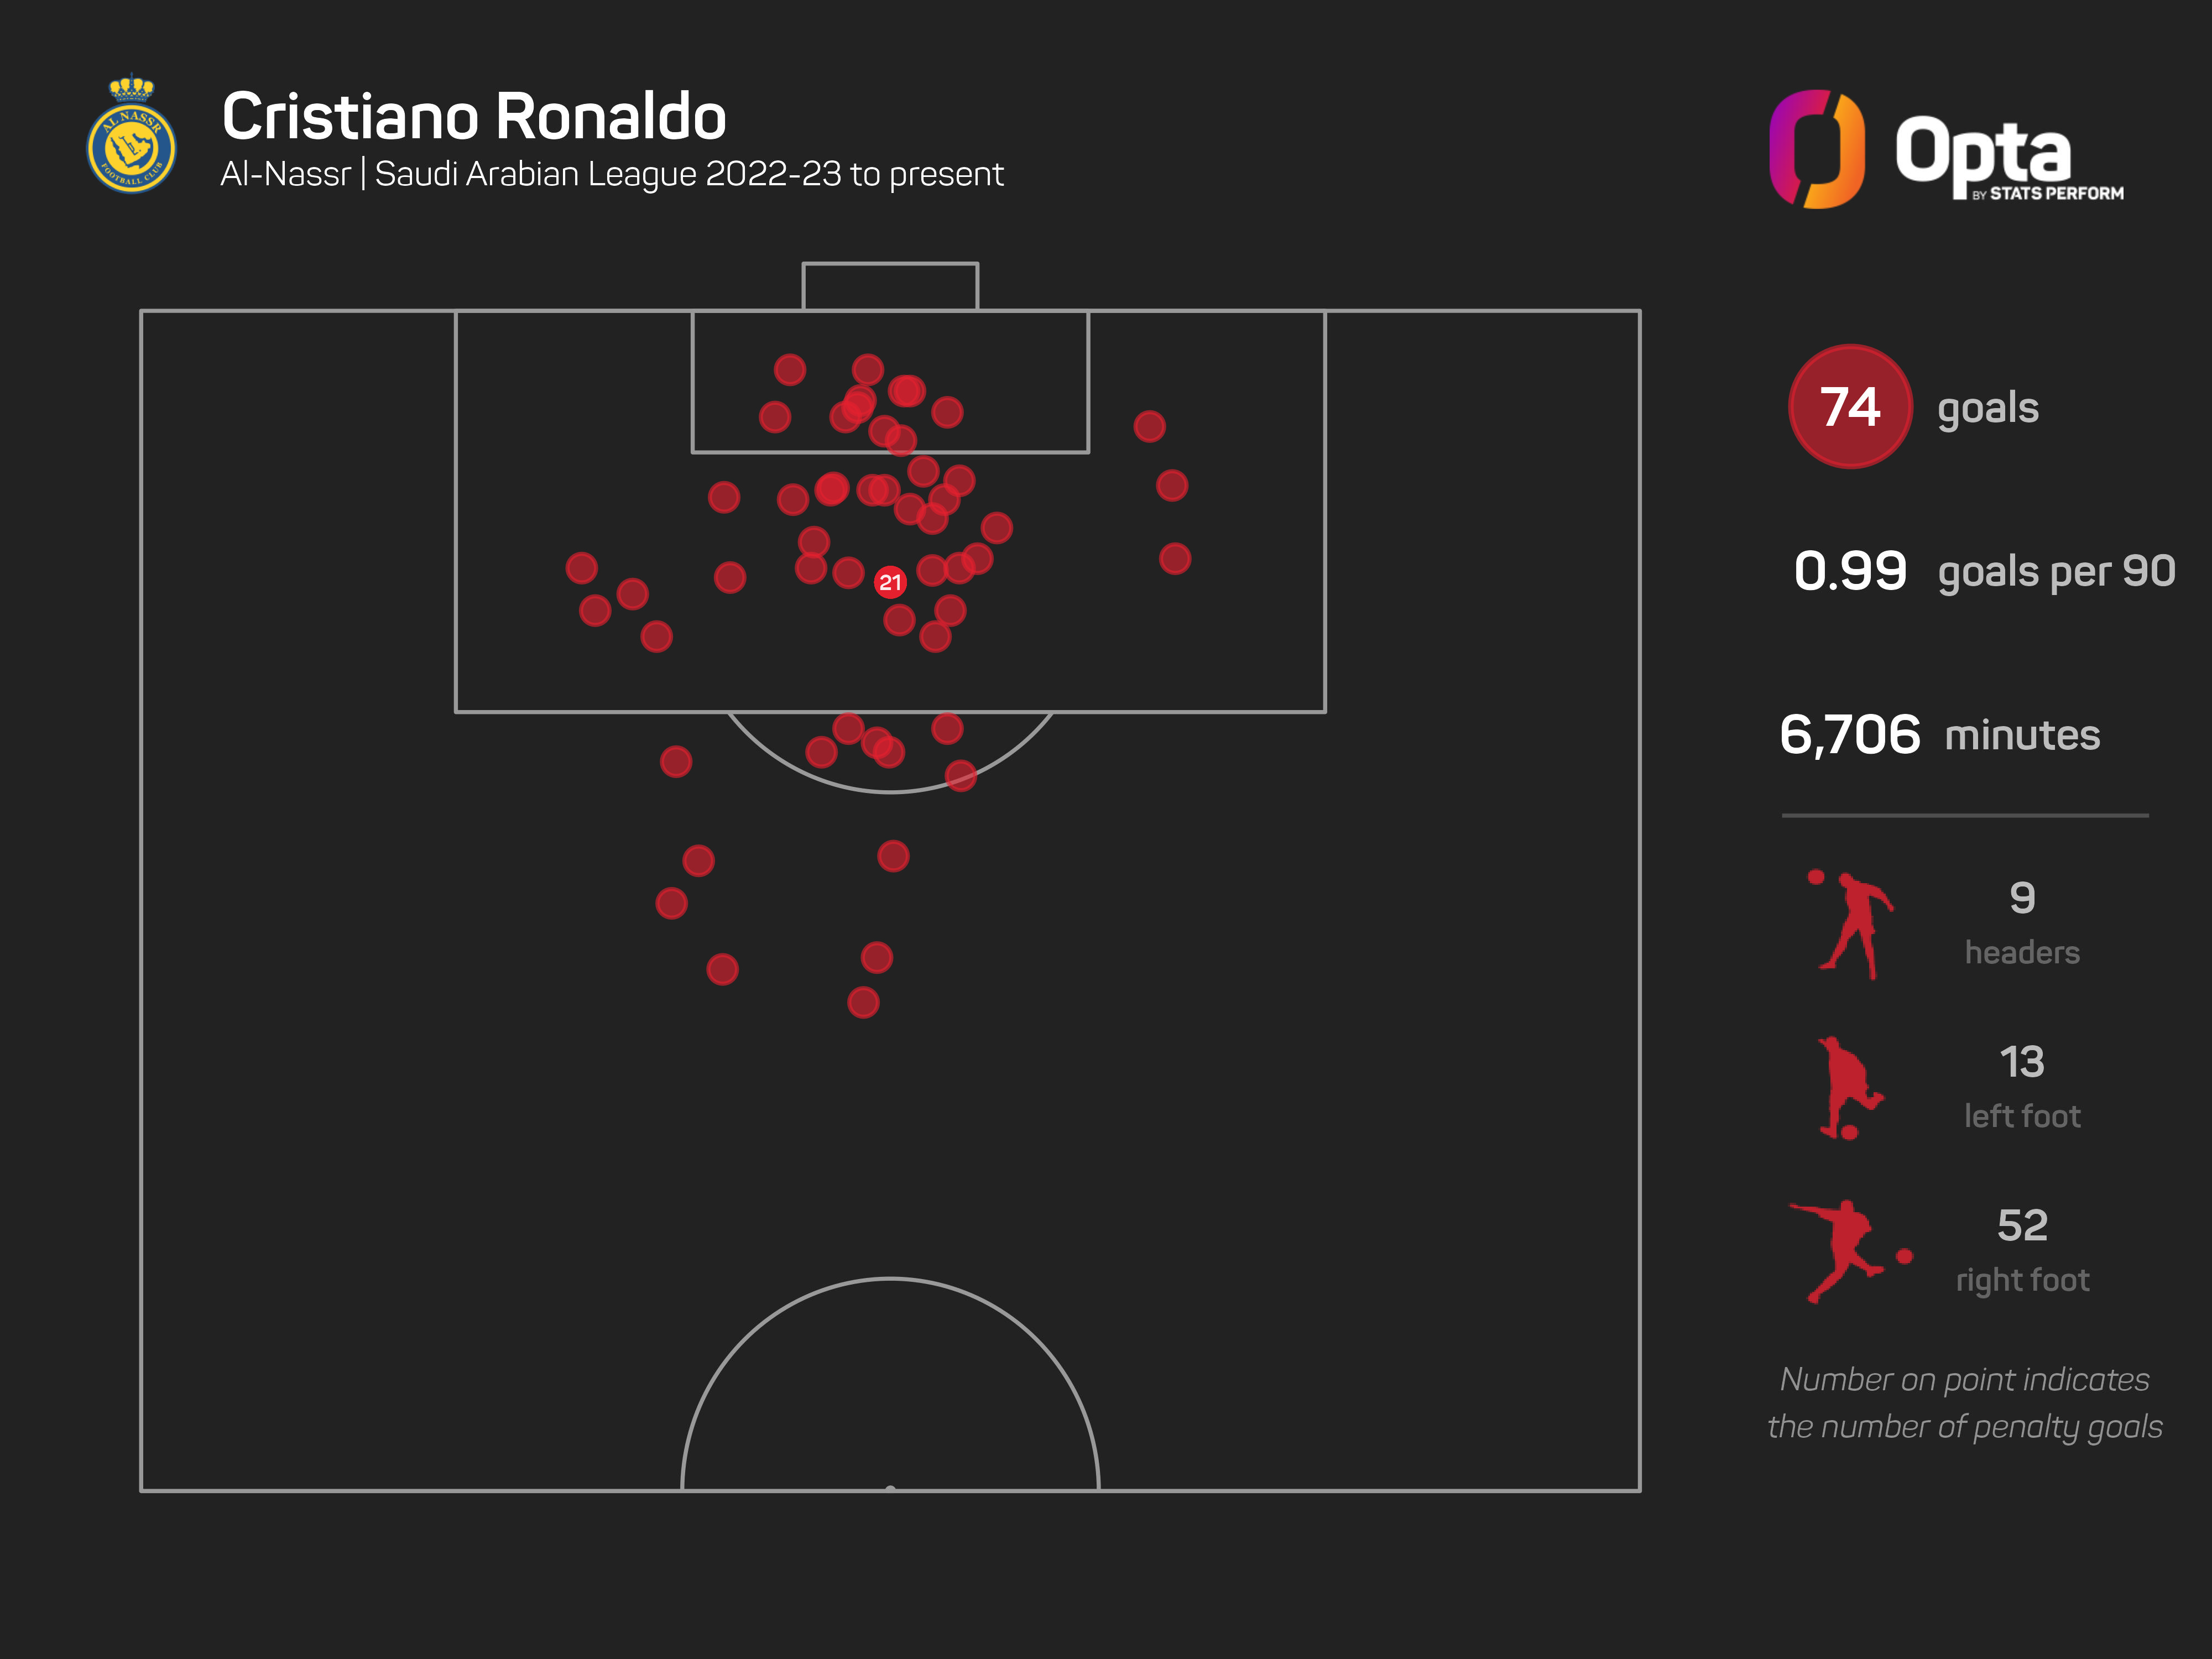Click the Opta logo symbol
The height and width of the screenshot is (1659, 2212).
tap(1816, 150)
